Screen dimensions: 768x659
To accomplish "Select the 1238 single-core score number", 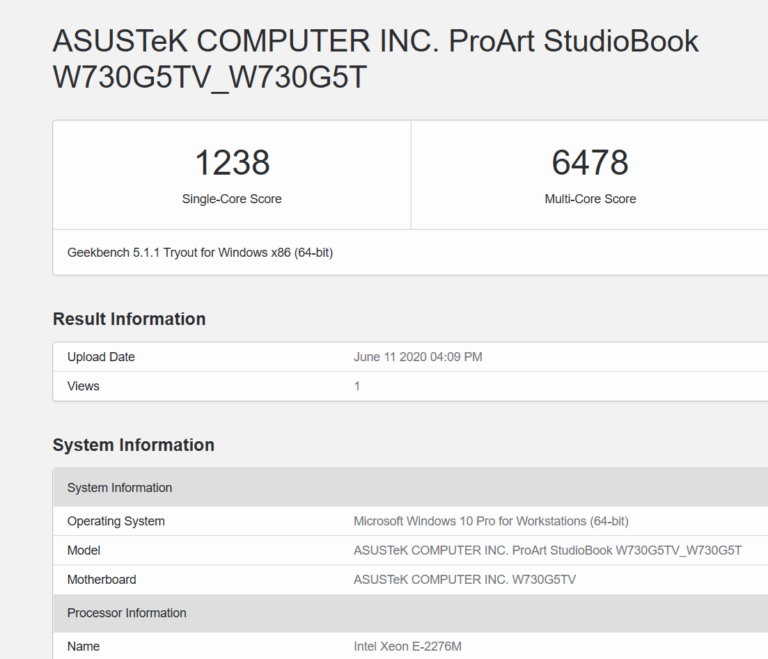I will click(x=232, y=162).
